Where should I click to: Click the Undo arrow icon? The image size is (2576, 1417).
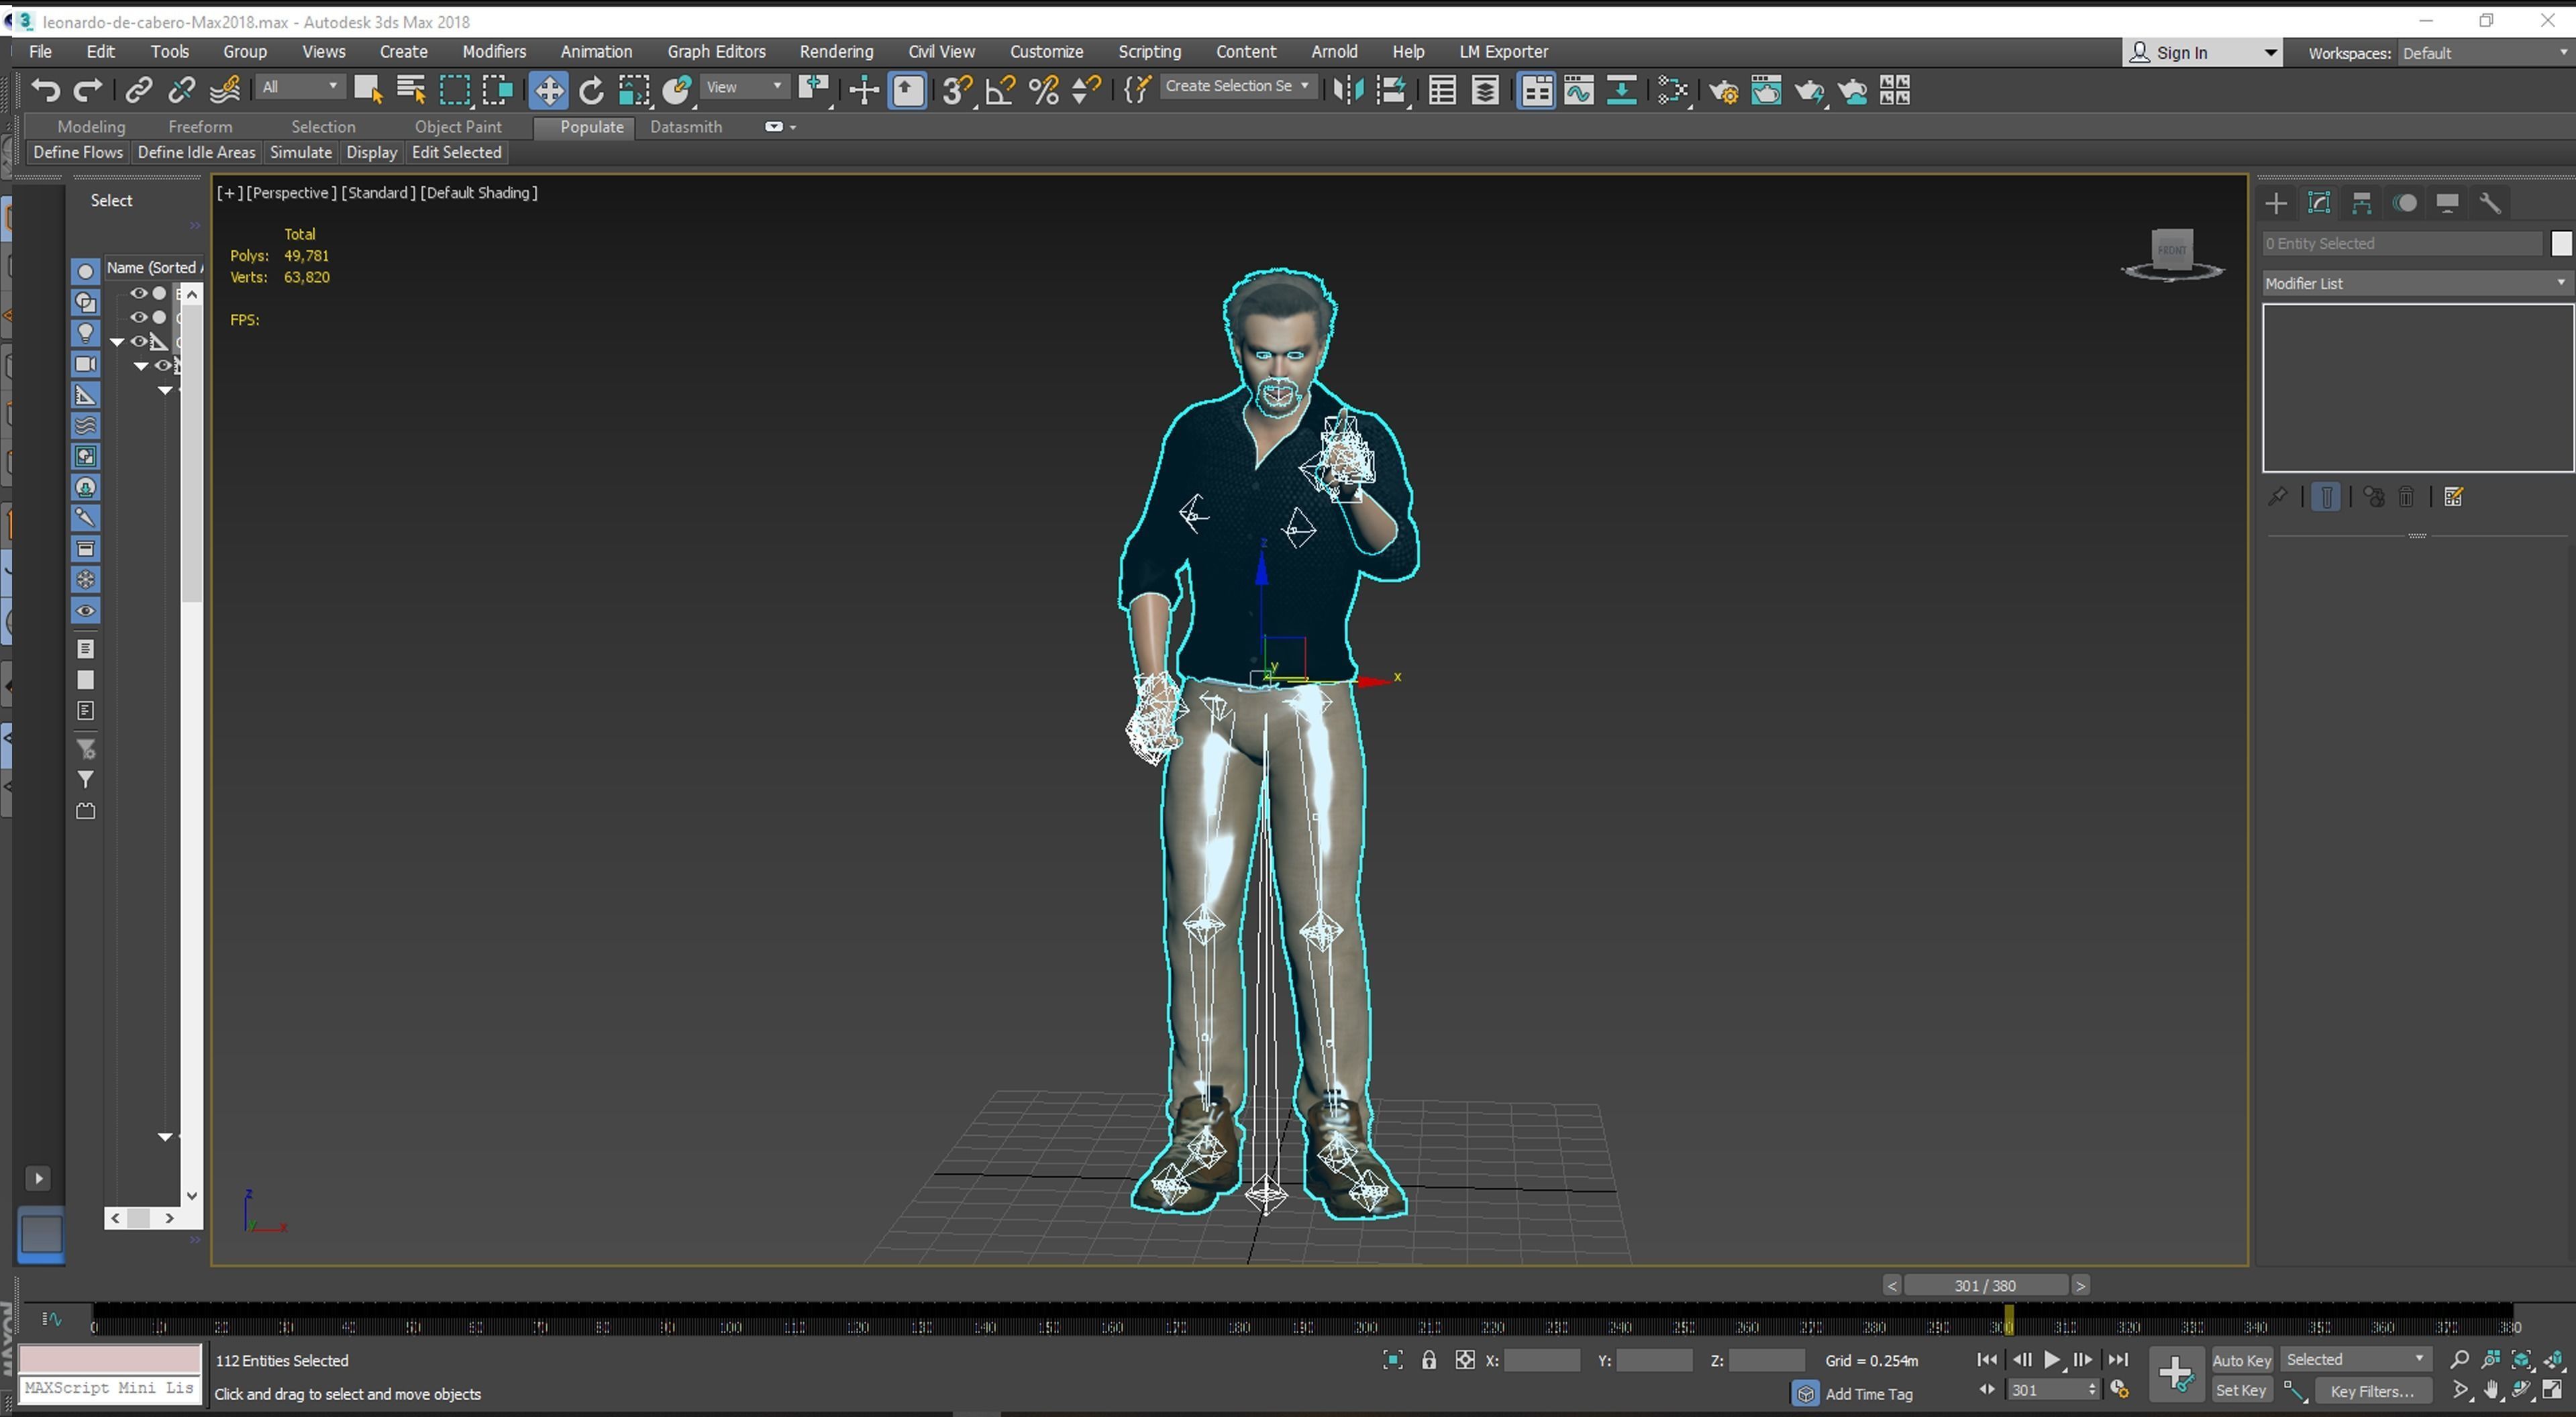pos(45,91)
